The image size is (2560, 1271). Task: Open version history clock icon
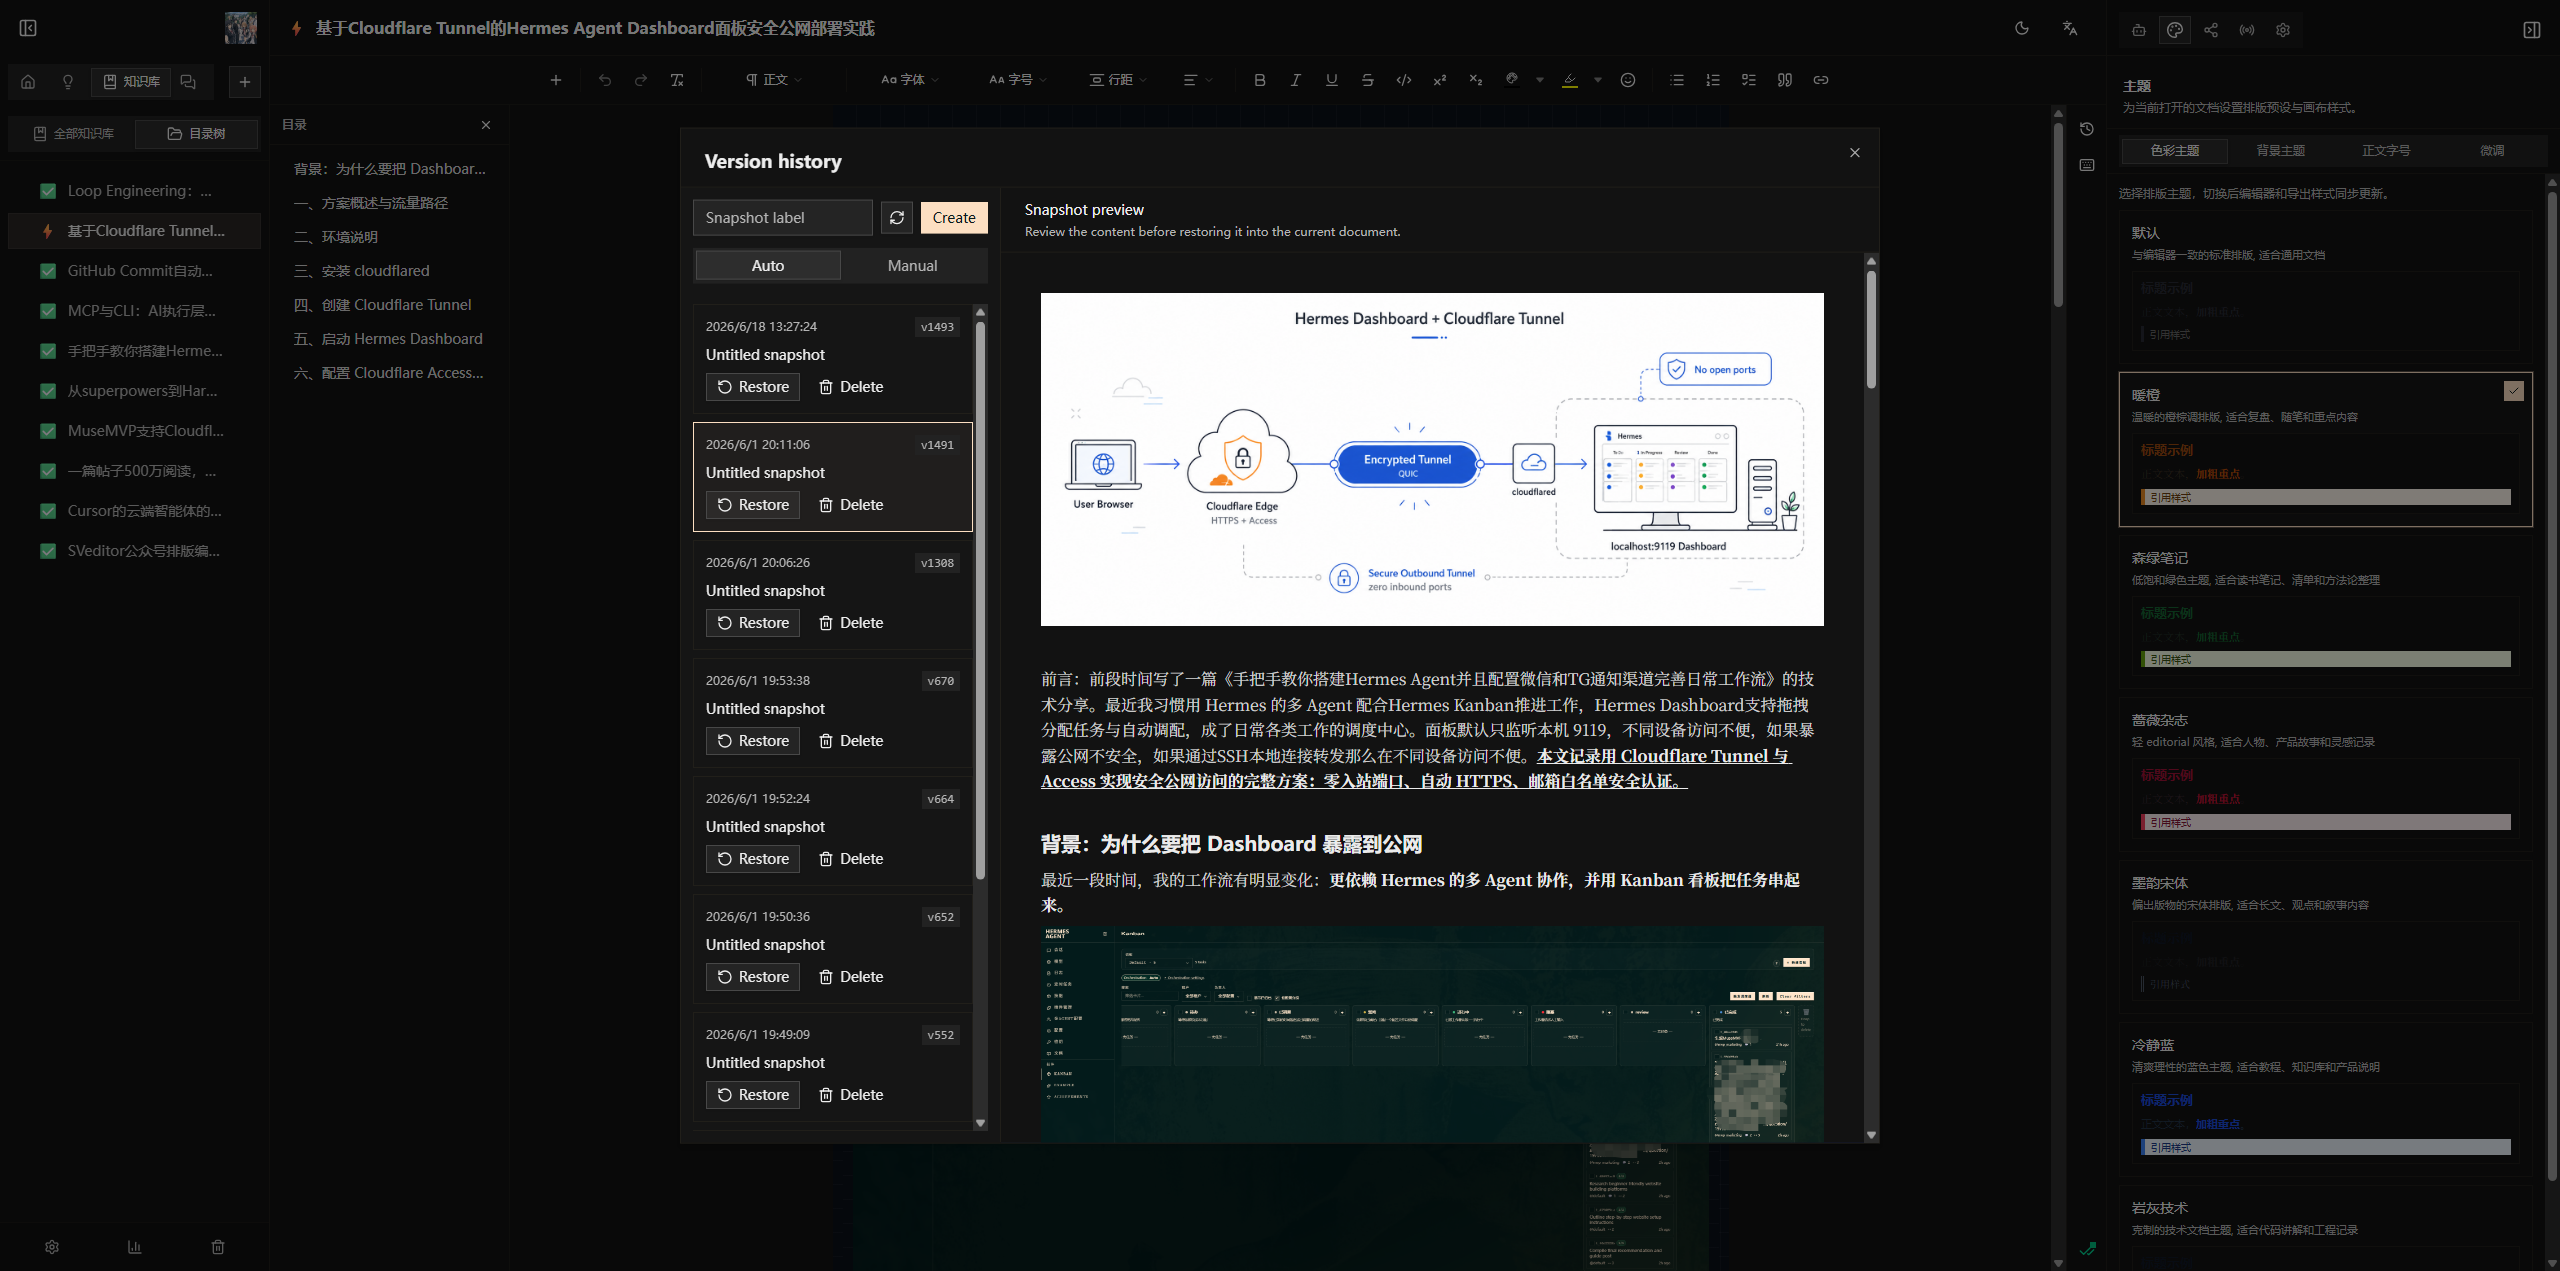coord(2087,129)
